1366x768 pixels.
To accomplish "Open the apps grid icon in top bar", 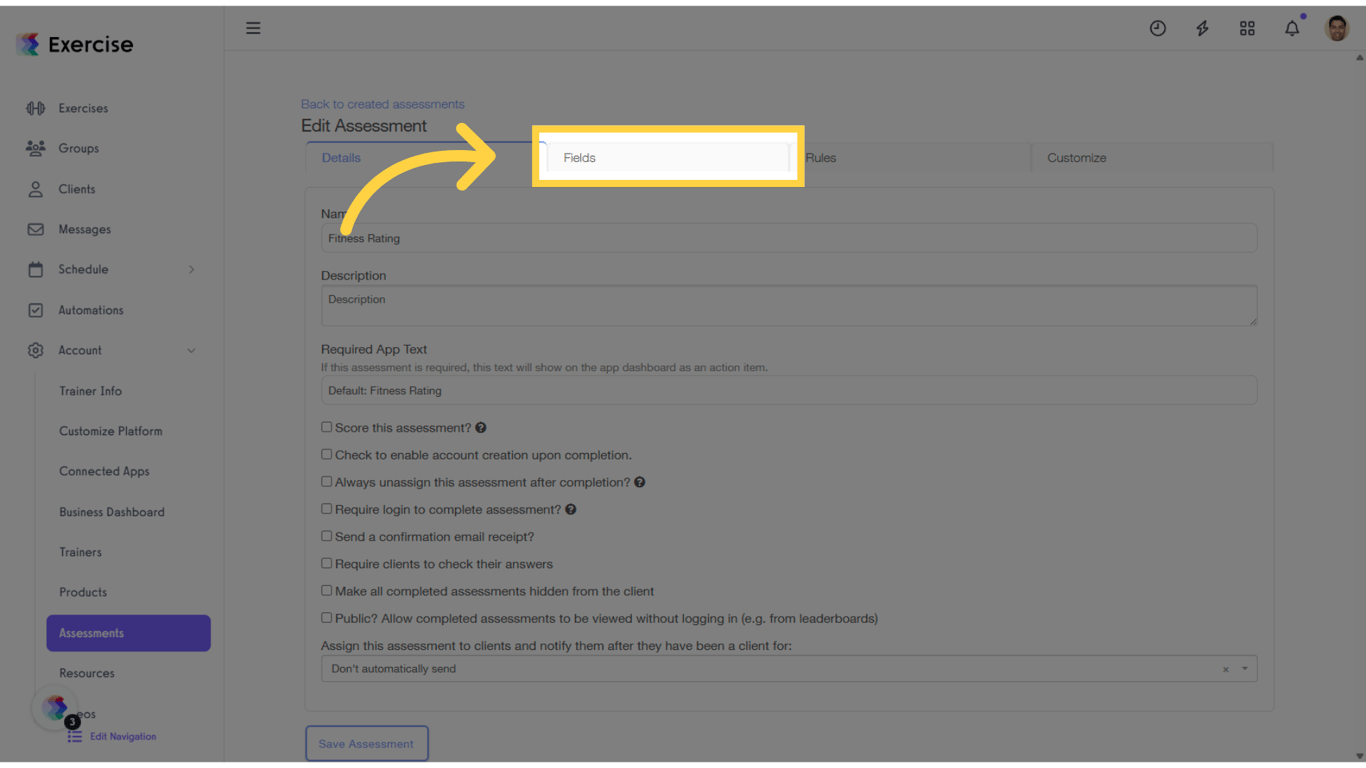I will pos(1247,28).
